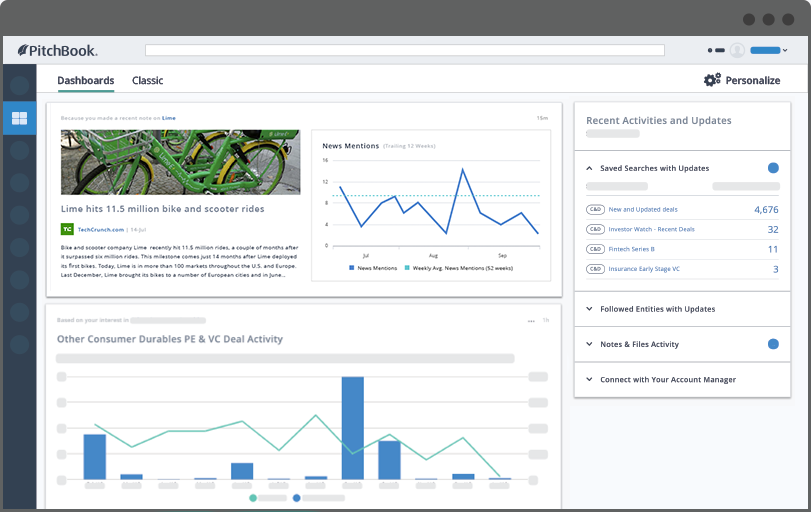The image size is (811, 512).
Task: Open the blue account dropdown arrow
Action: click(x=785, y=50)
